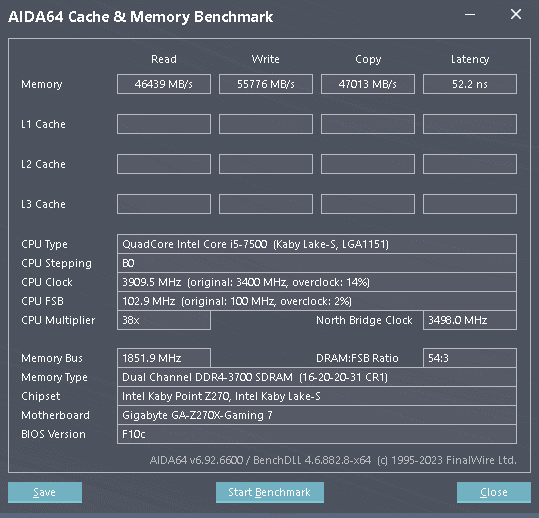539x518 pixels.
Task: Select the Memory Copy value 47013 MB/s
Action: tap(368, 84)
